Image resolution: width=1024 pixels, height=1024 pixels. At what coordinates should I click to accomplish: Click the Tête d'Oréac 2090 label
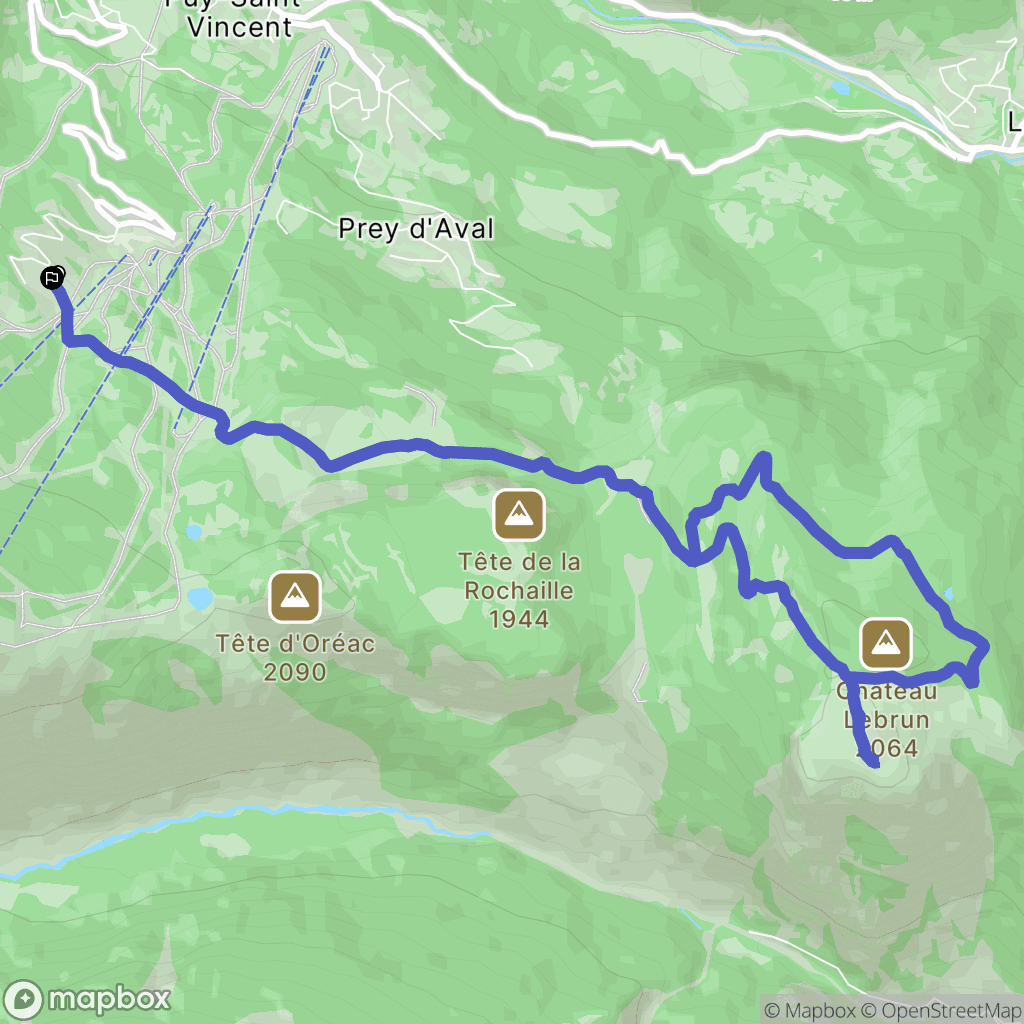[x=295, y=658]
